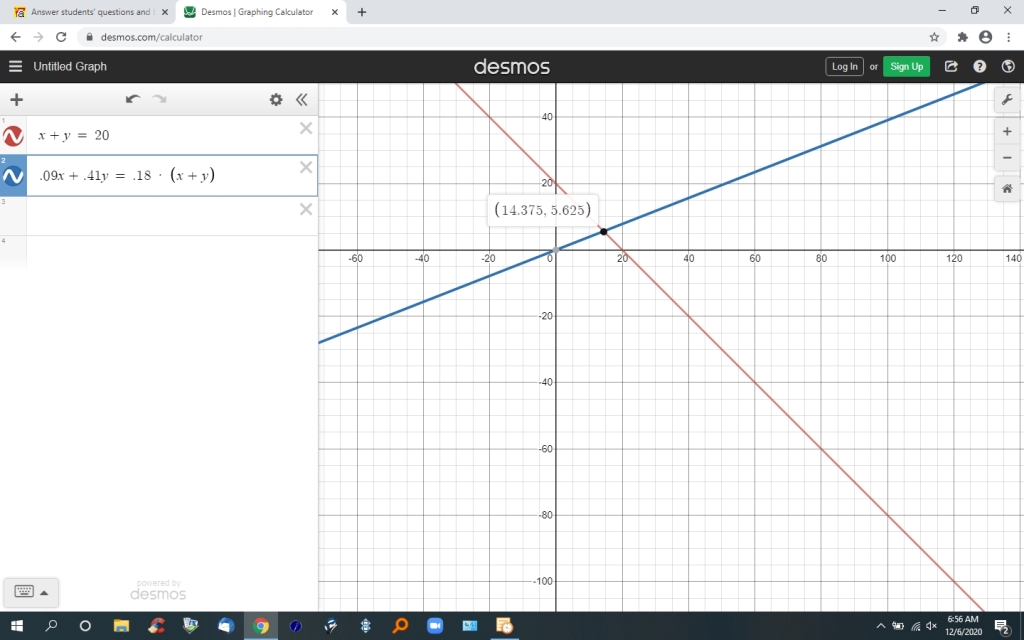The height and width of the screenshot is (640, 1024).
Task: Open the Windows Start menu
Action: click(x=16, y=626)
